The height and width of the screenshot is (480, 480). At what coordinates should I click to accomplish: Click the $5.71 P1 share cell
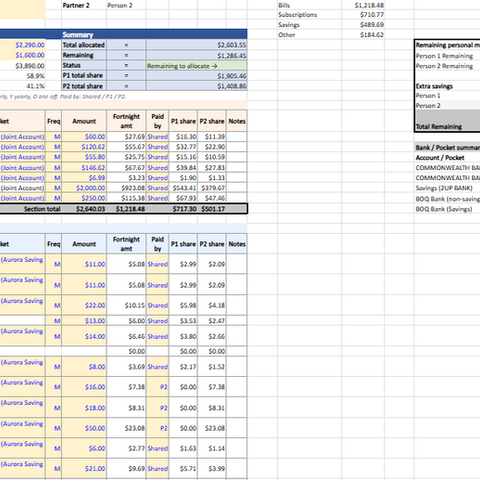click(x=183, y=469)
